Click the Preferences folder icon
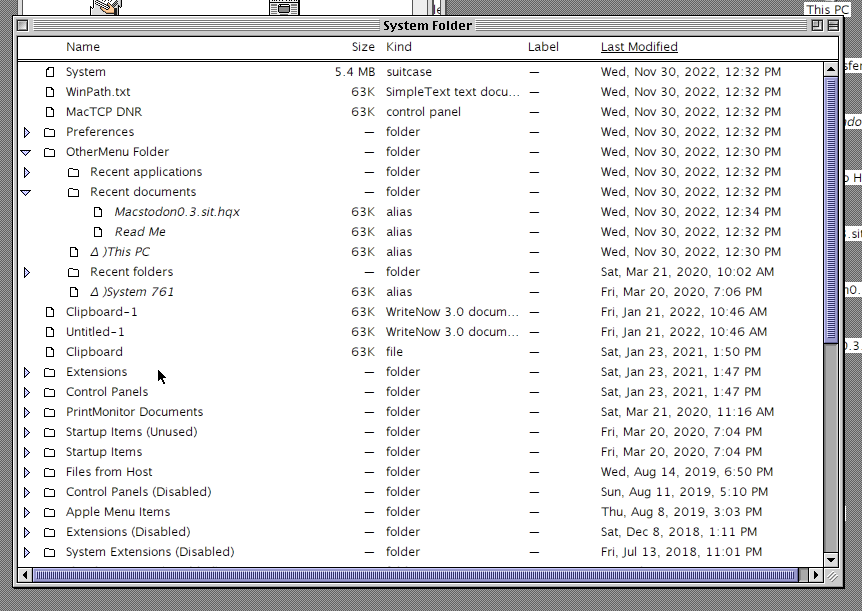The width and height of the screenshot is (862, 611). pyautogui.click(x=52, y=132)
